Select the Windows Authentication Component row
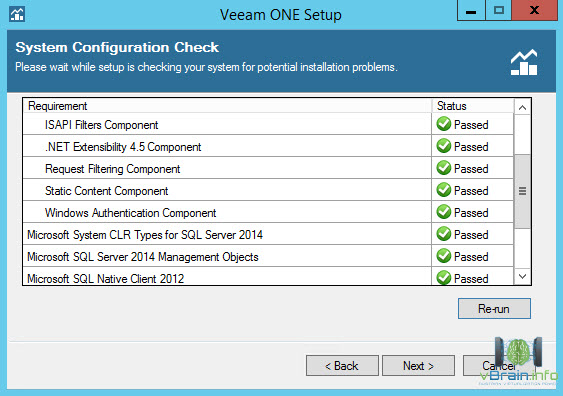The width and height of the screenshot is (563, 396). point(268,212)
